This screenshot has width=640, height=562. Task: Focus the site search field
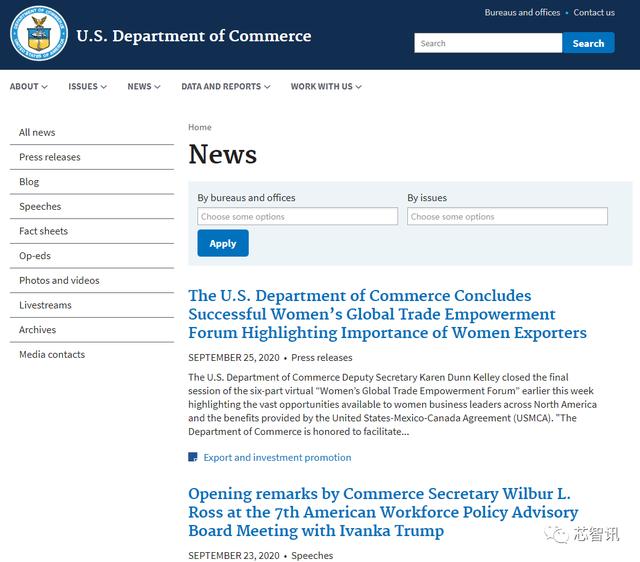tap(488, 43)
